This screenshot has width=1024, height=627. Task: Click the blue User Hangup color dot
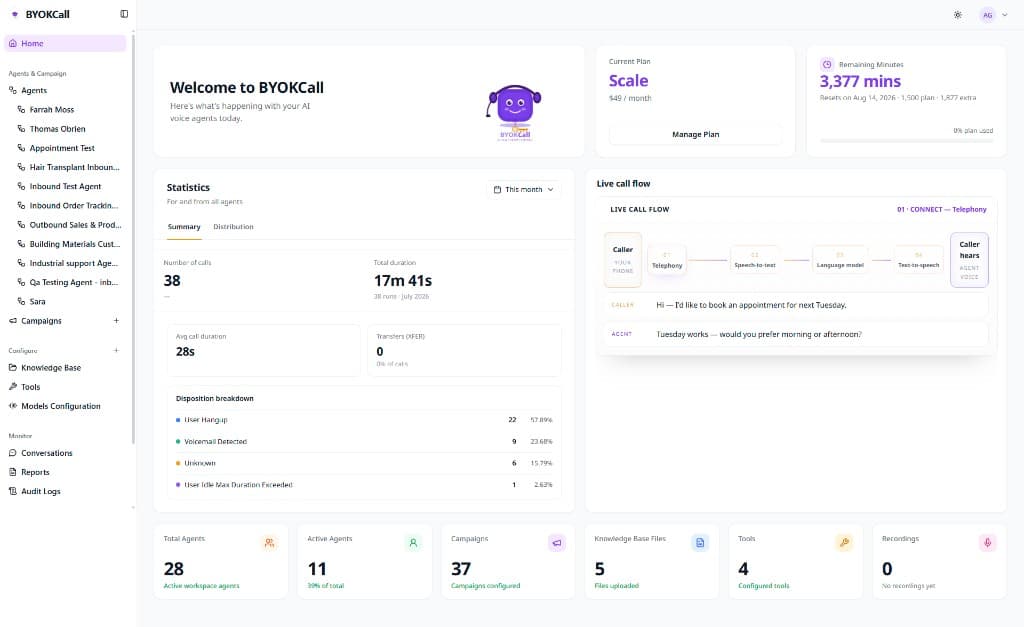click(x=178, y=420)
